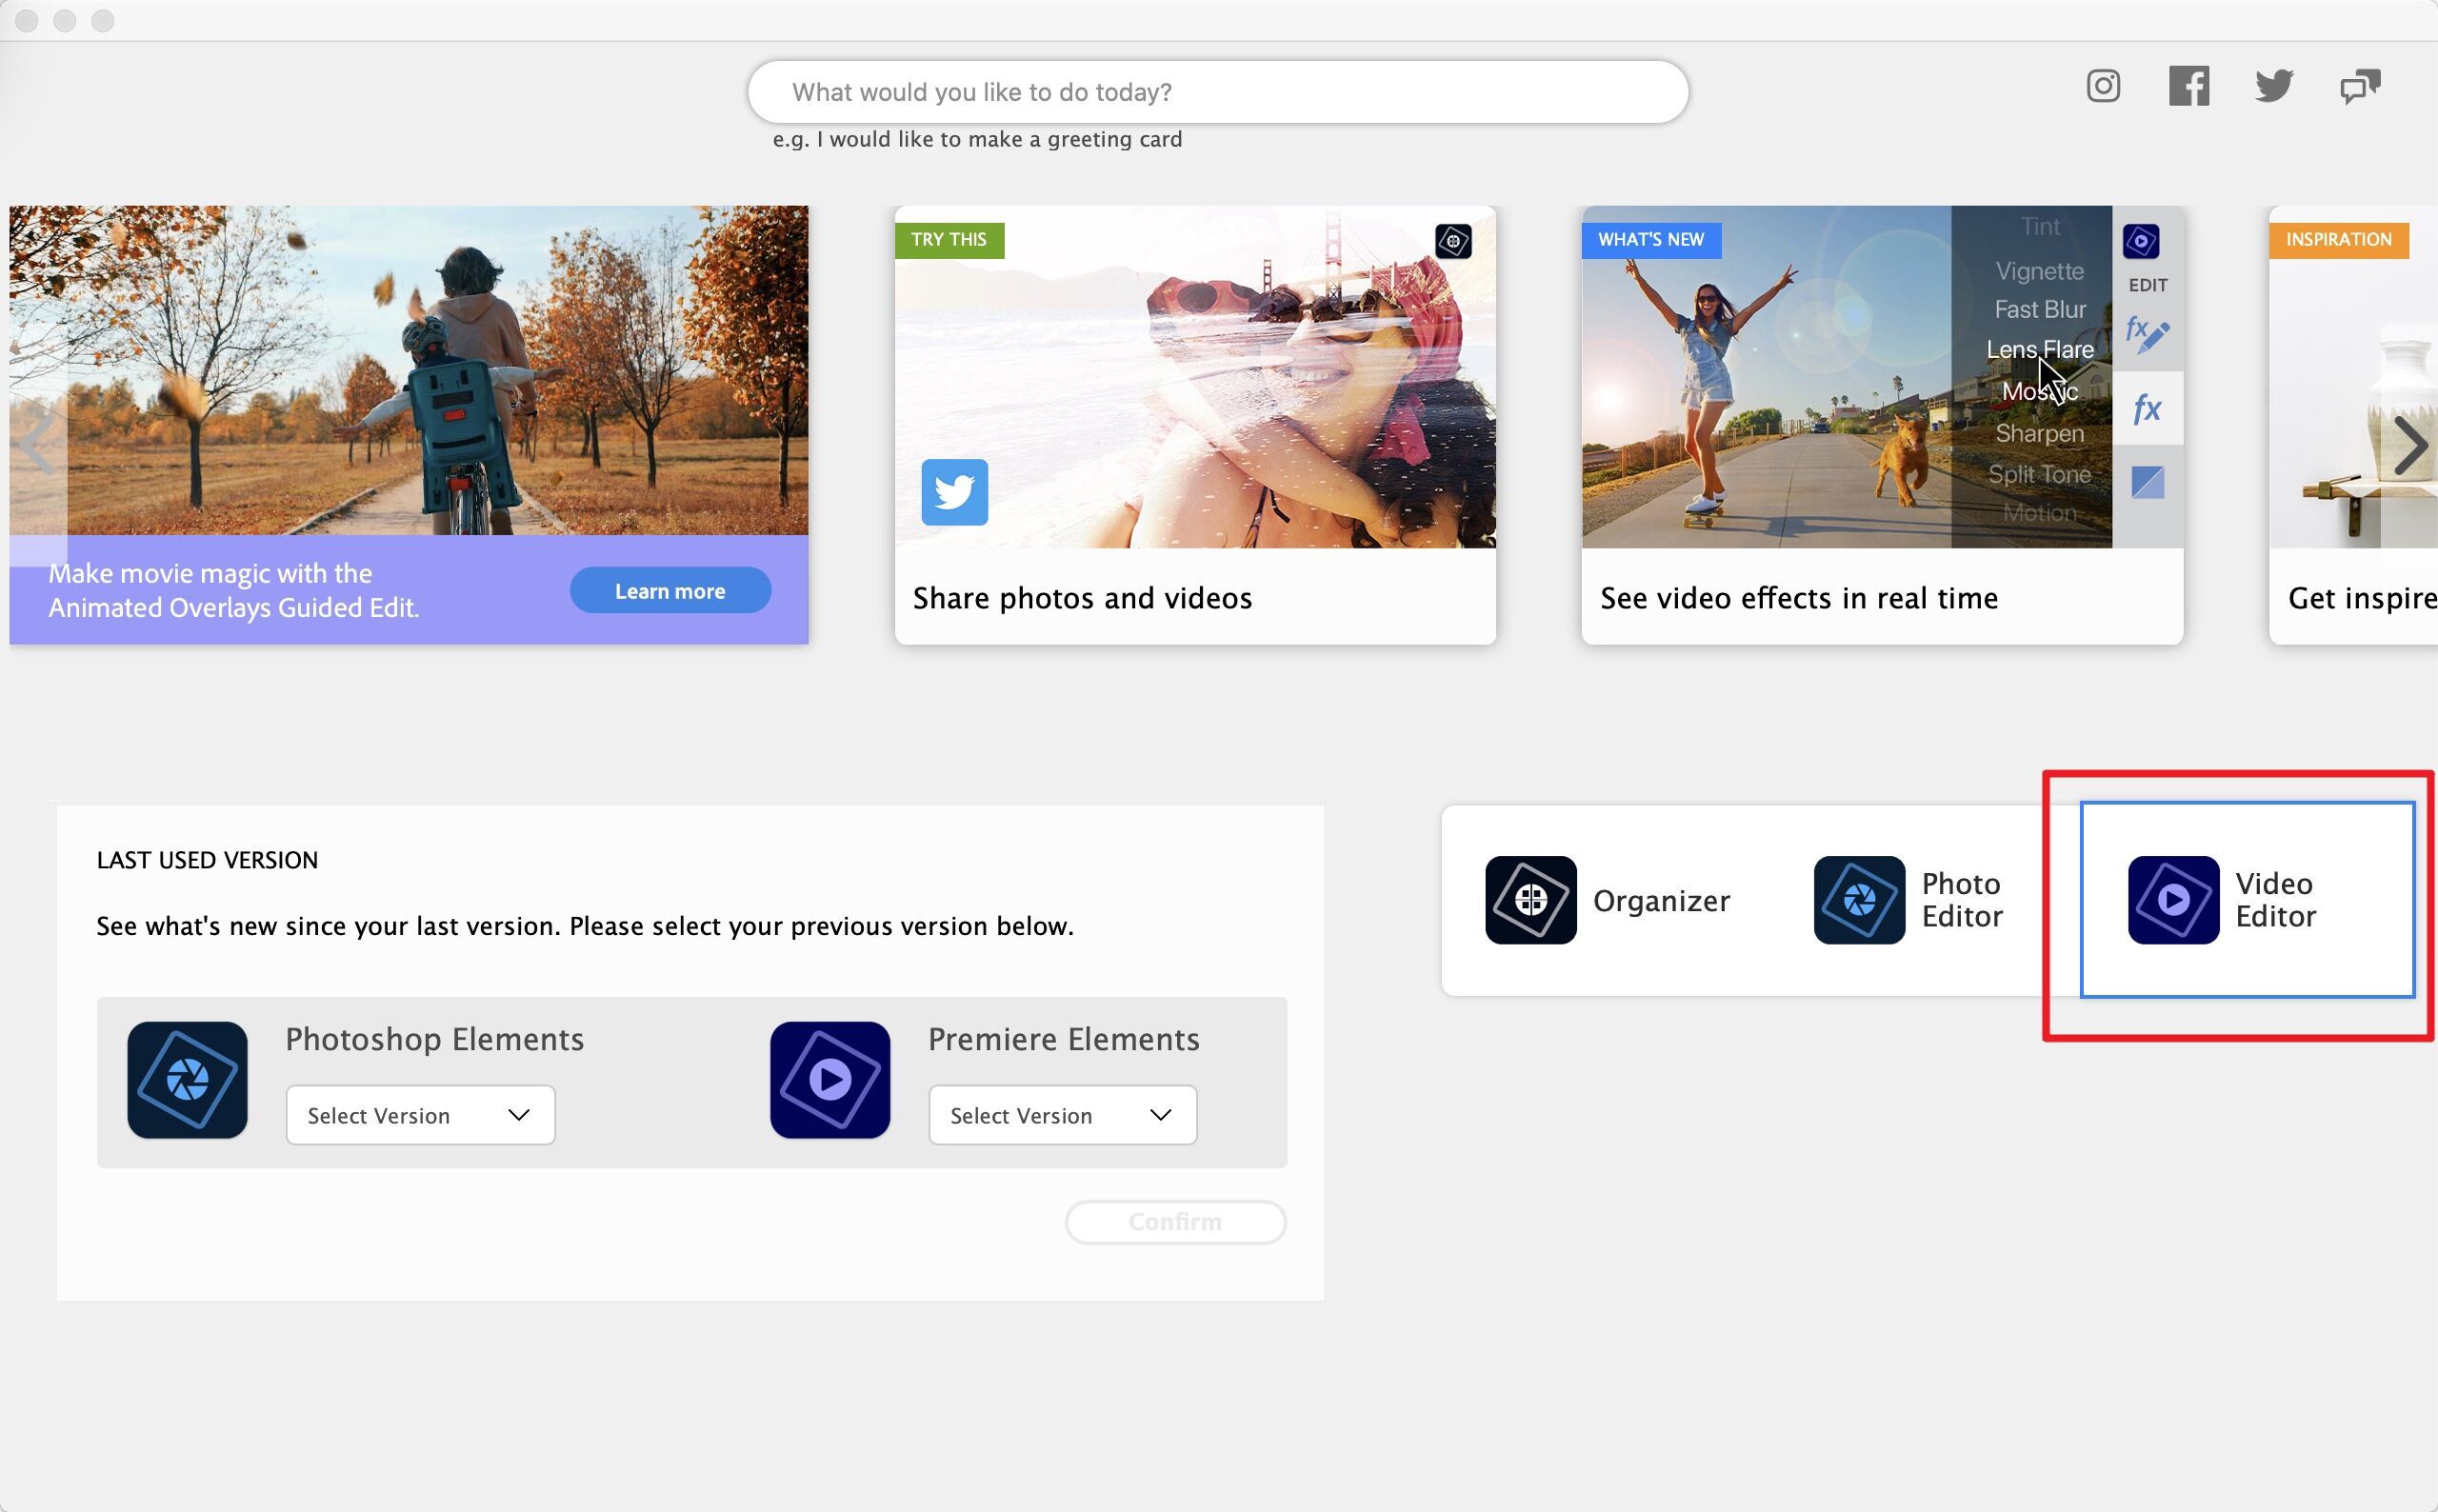
Task: Click the greeting card example hint text
Action: (x=977, y=139)
